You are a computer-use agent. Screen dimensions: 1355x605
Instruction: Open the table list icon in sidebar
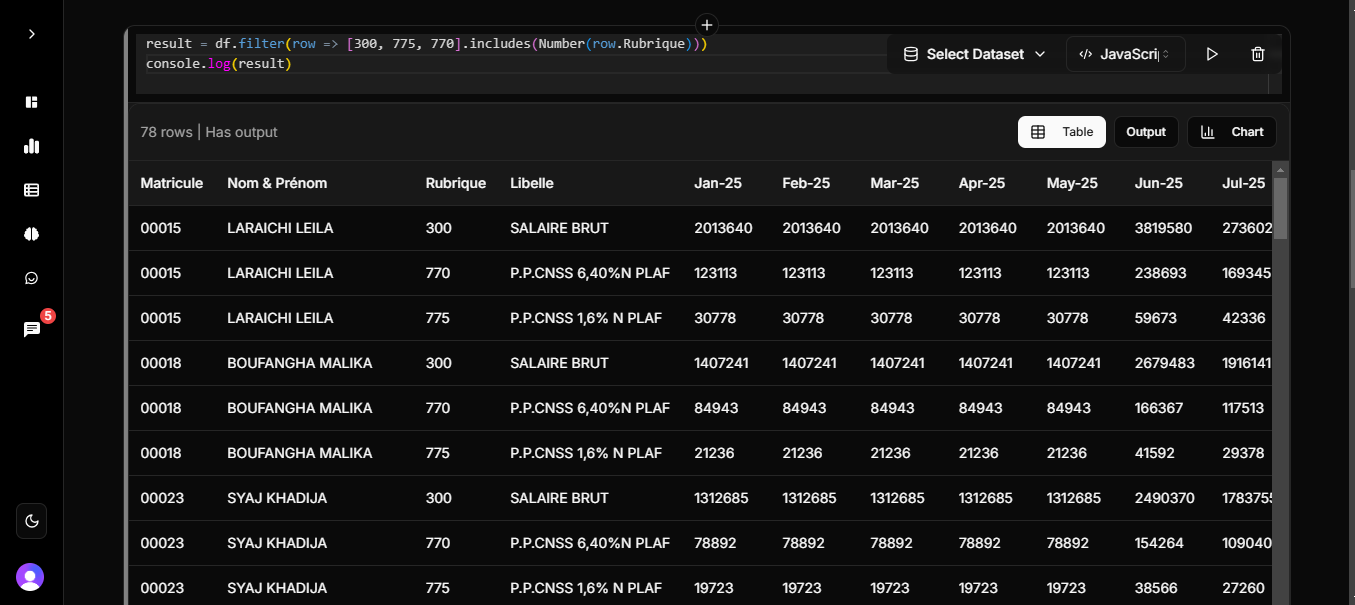point(31,190)
